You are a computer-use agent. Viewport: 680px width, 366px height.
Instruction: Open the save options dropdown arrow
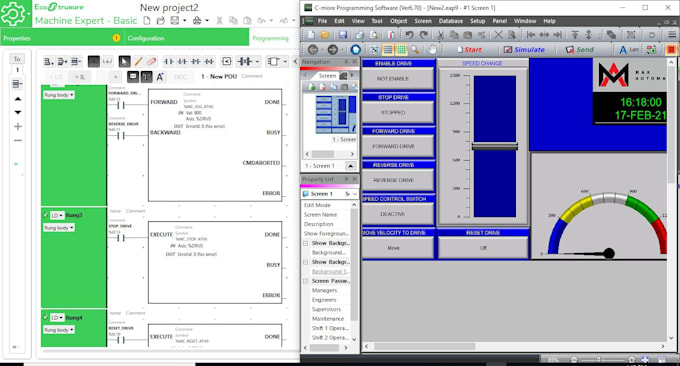tap(185, 20)
